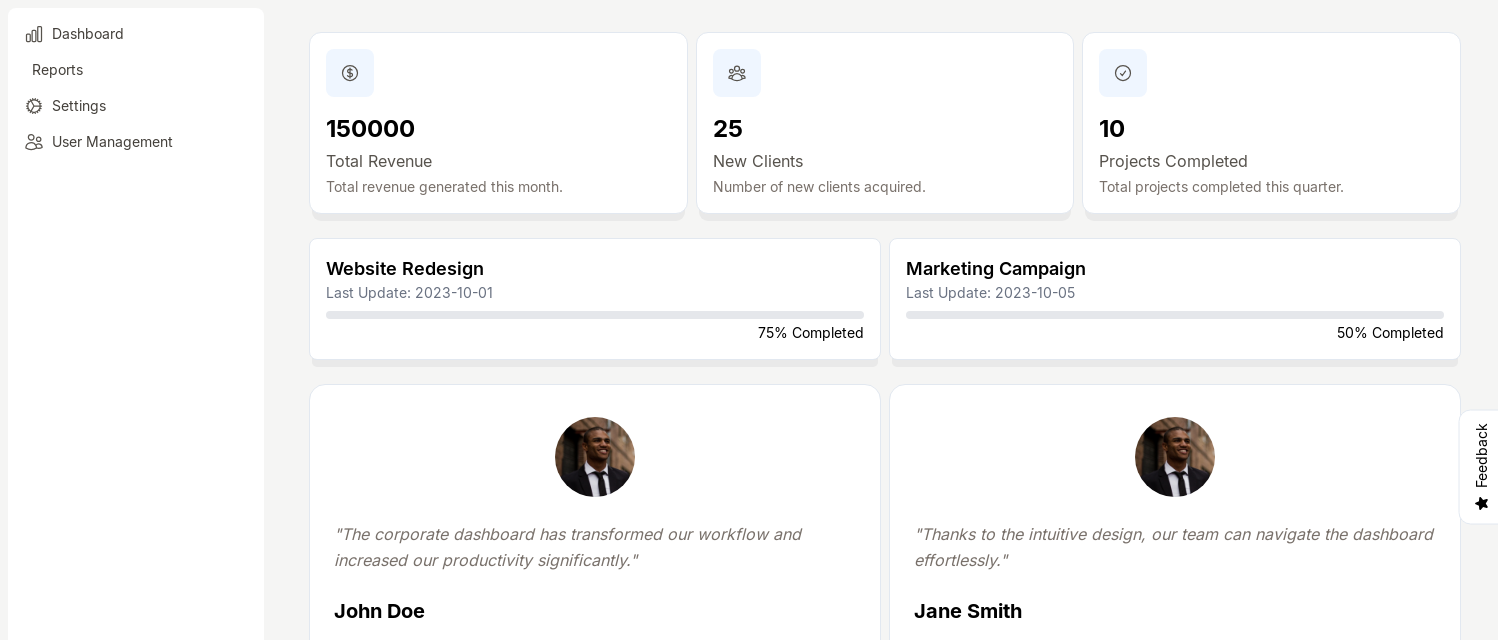This screenshot has width=1498, height=640.
Task: Click the Jane Smith testimonial quote
Action: pos(1173,547)
